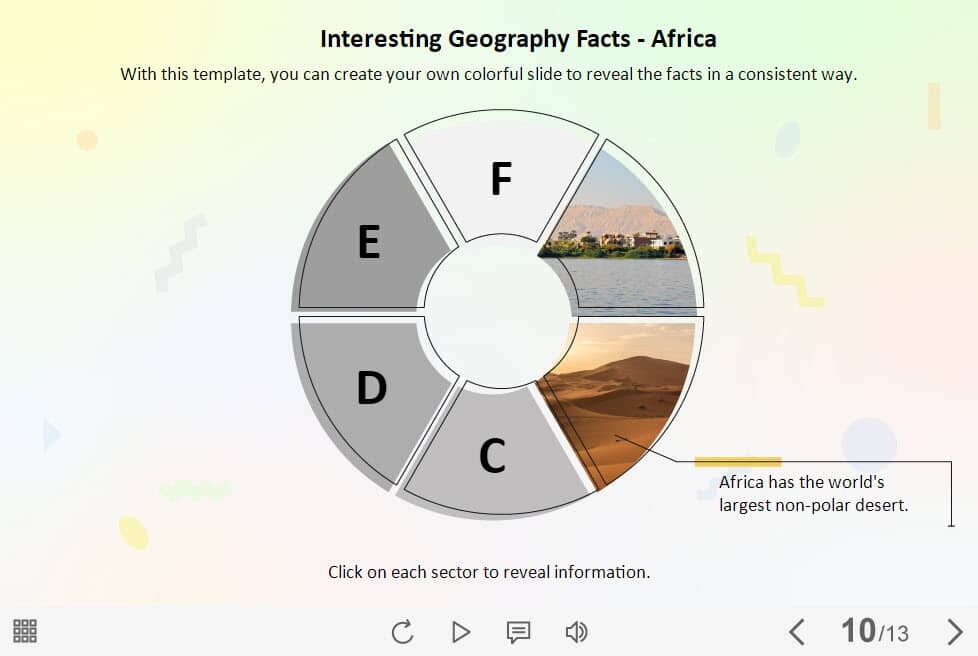The height and width of the screenshot is (656, 978).
Task: Open sector C on the wheel
Action: (492, 455)
